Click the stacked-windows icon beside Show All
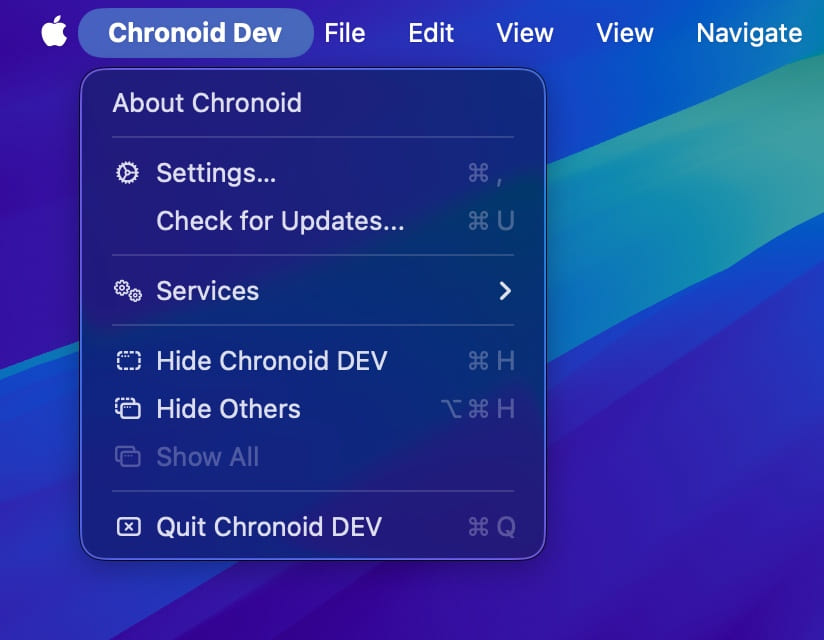824x640 pixels. click(x=127, y=456)
